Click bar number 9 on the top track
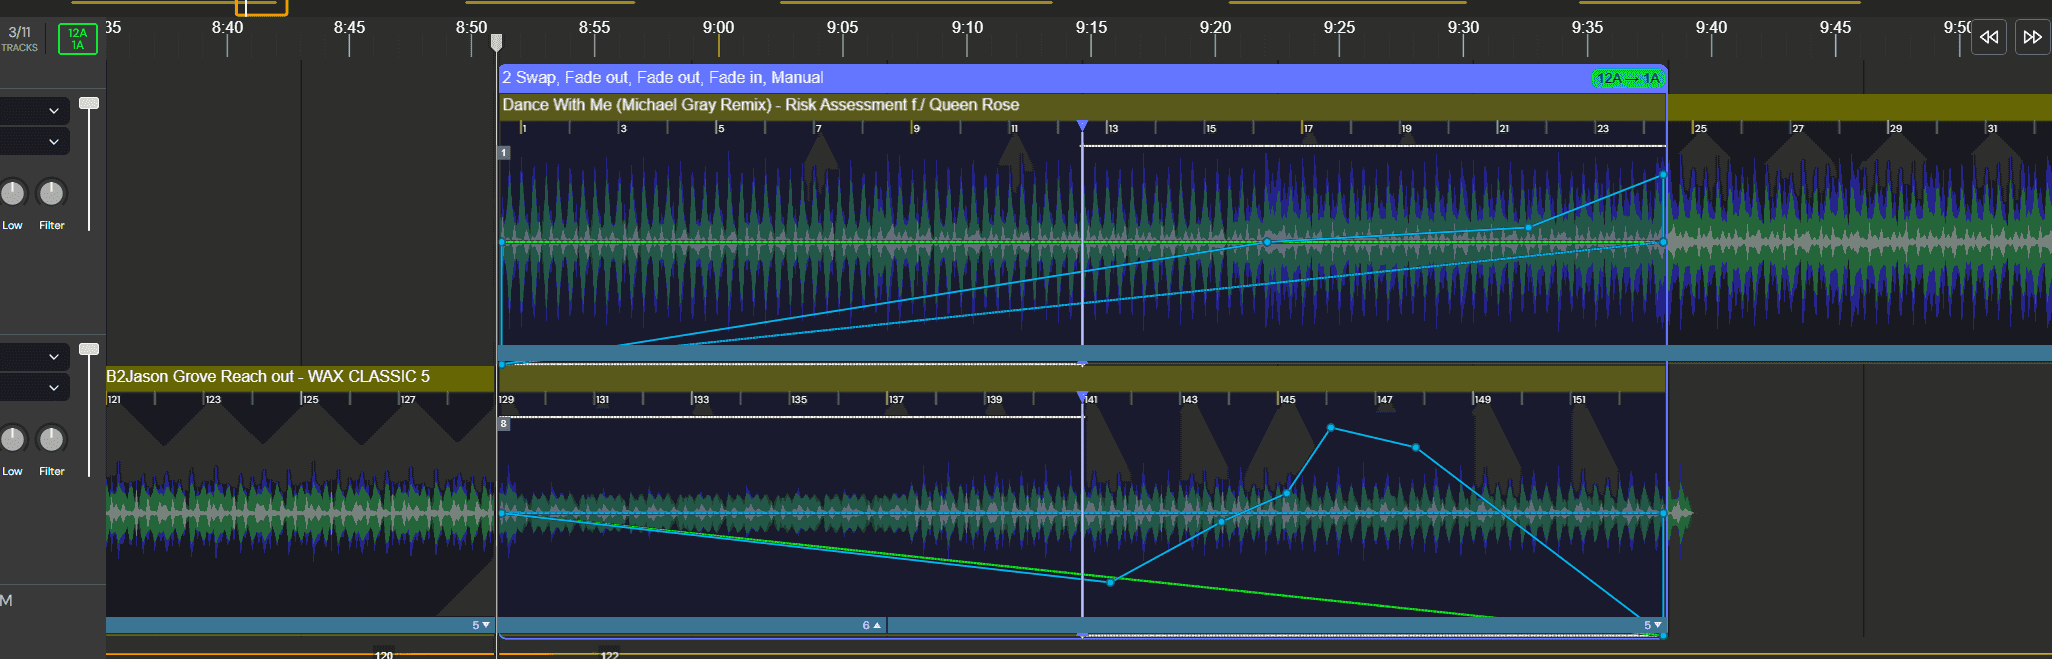The image size is (2052, 659). tap(917, 128)
